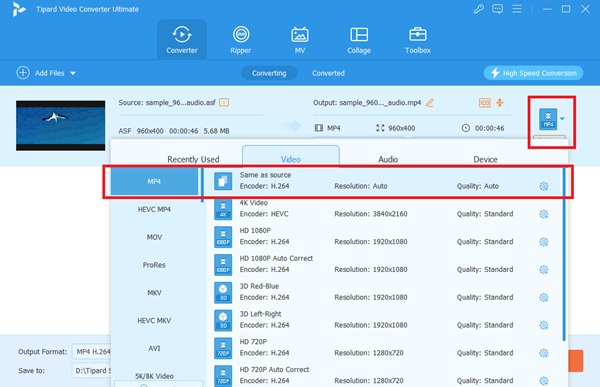This screenshot has width=600, height=387.
Task: Click the 3D Red-Blue preset icon
Action: click(x=223, y=292)
